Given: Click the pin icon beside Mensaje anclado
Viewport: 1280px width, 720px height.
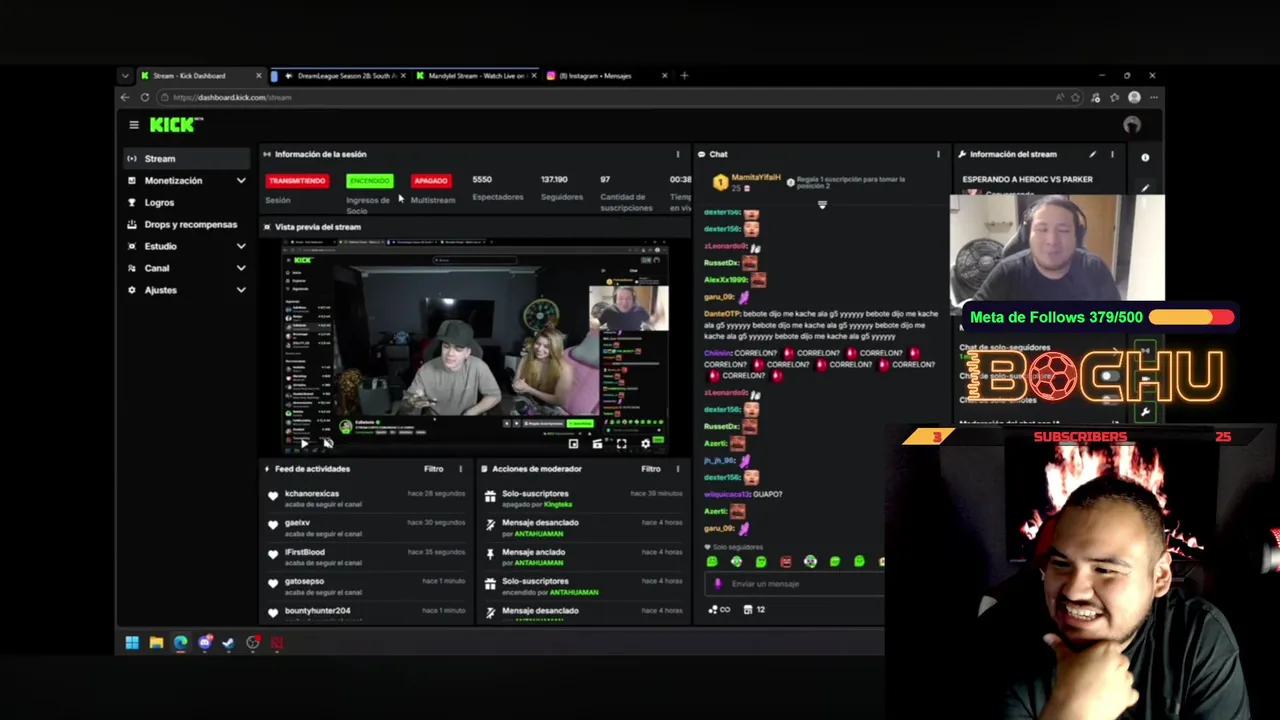Looking at the screenshot, I should pos(490,554).
